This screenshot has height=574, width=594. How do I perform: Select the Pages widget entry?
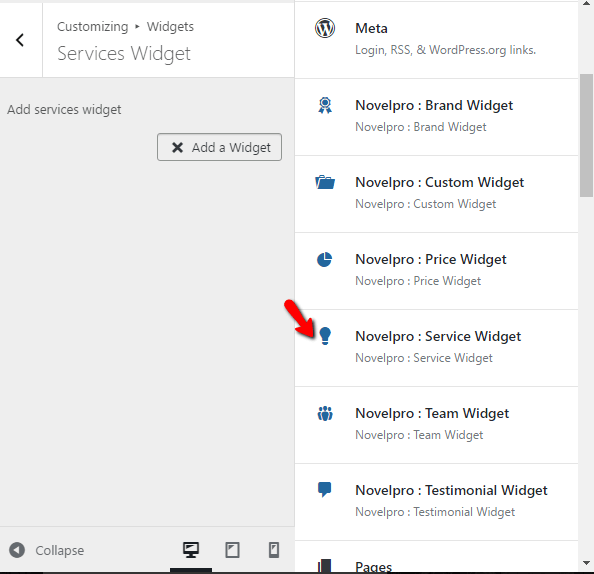coord(436,557)
